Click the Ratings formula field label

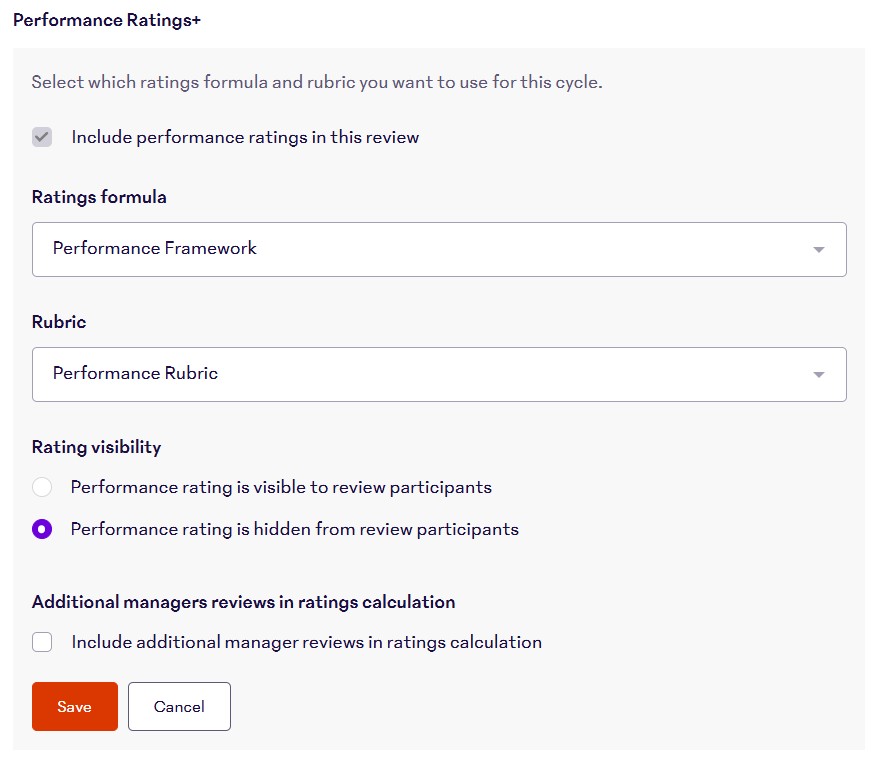pyautogui.click(x=99, y=197)
